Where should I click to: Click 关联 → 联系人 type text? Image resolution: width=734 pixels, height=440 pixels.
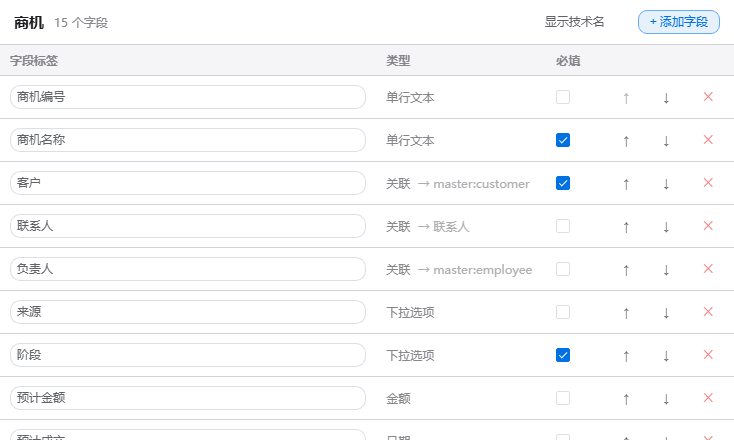(427, 227)
